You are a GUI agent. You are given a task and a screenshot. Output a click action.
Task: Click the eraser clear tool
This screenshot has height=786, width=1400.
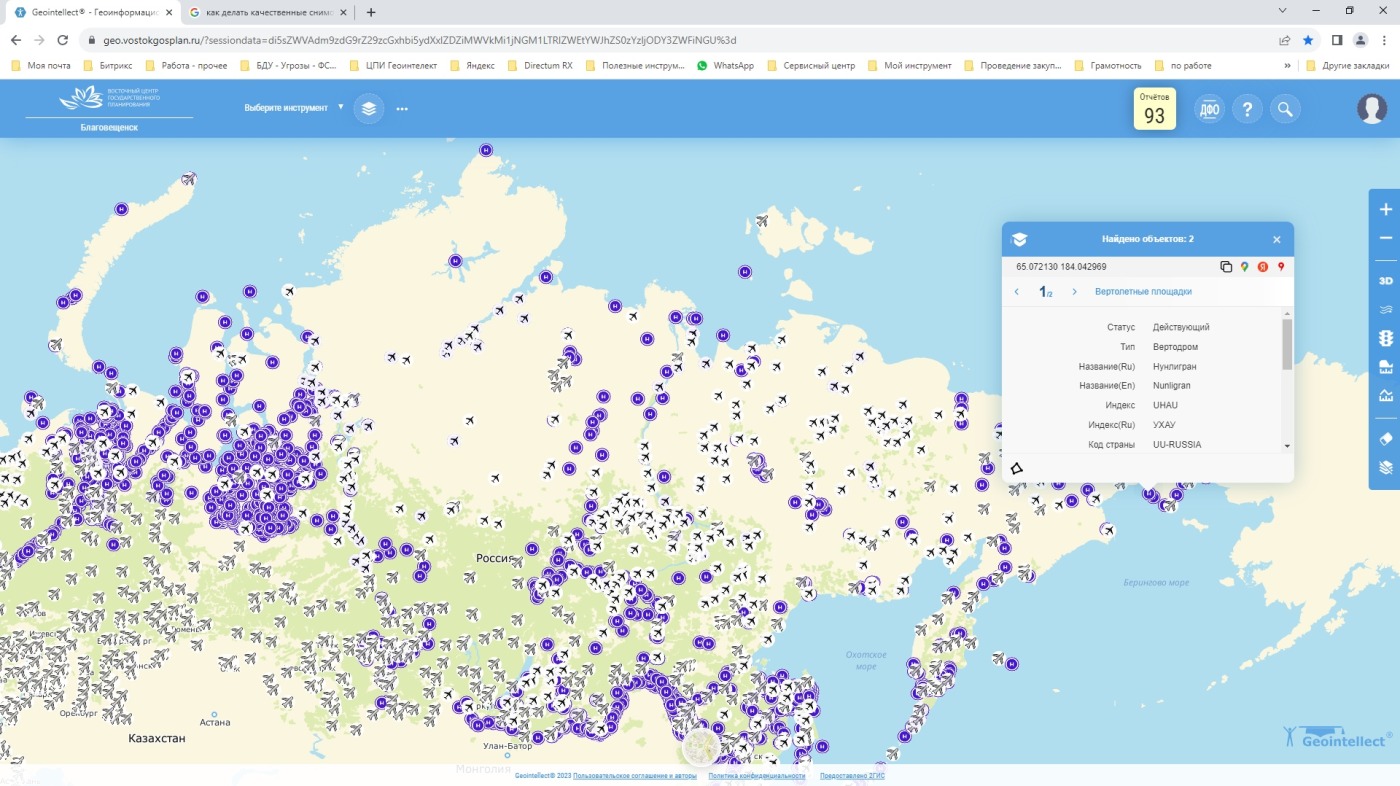pyautogui.click(x=1386, y=438)
